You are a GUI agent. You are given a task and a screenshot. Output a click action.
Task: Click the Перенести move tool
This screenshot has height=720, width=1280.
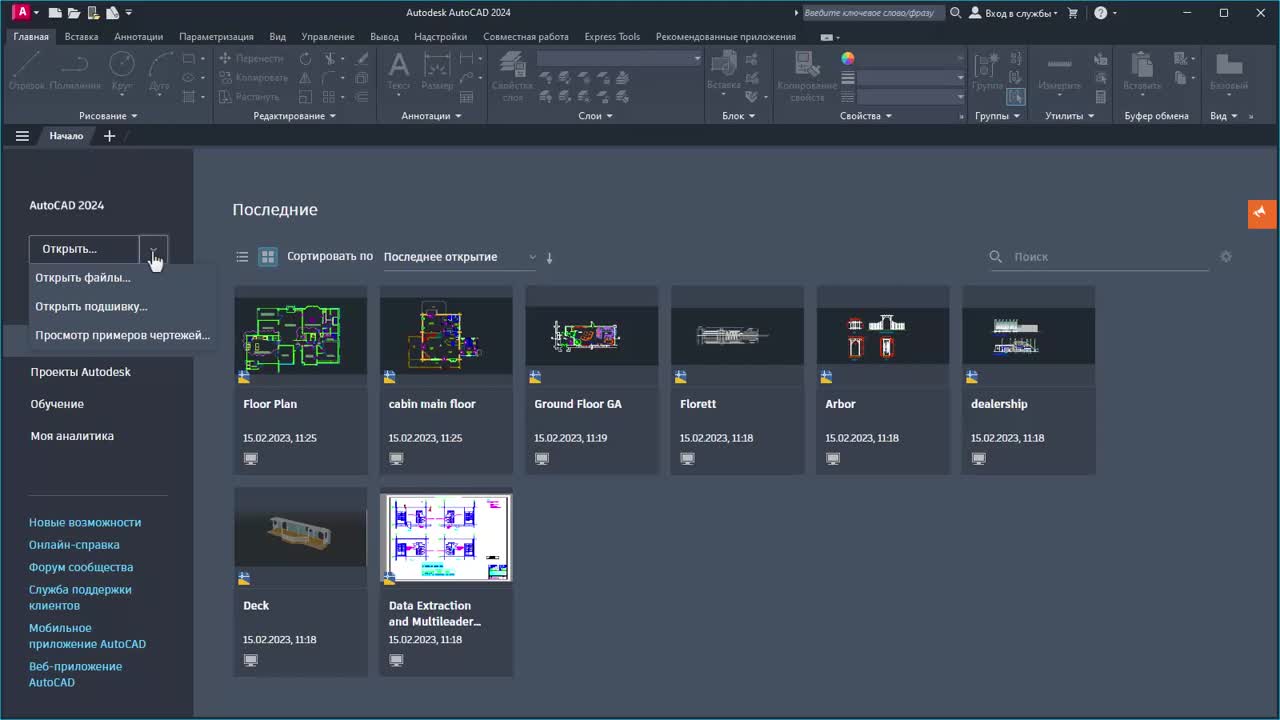click(251, 59)
